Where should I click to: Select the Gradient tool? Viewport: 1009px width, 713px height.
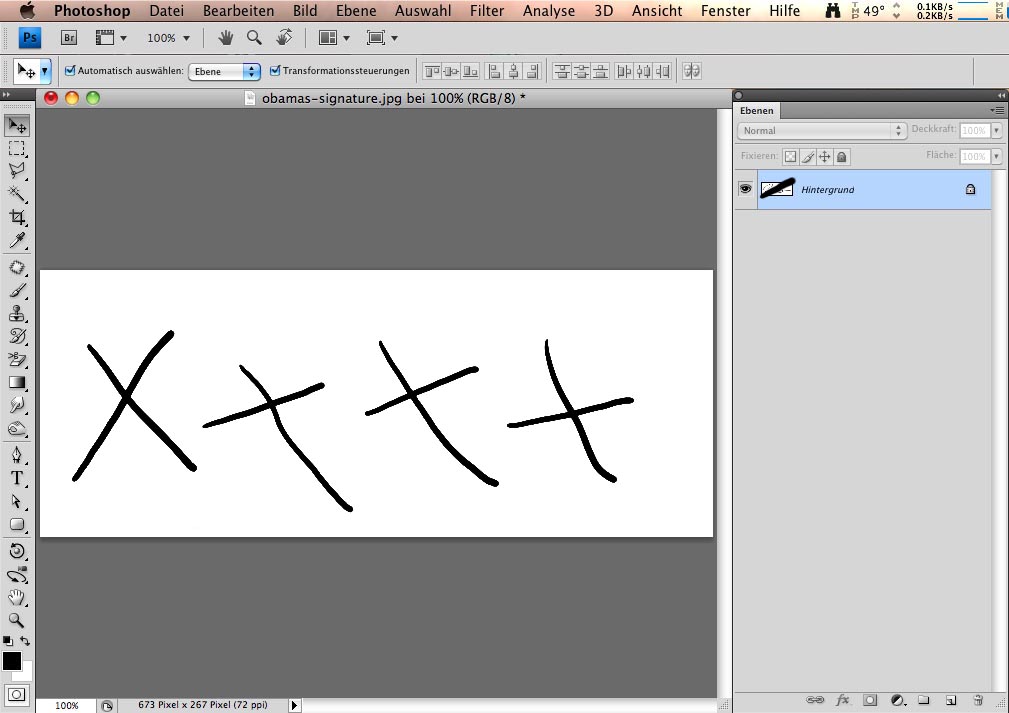coord(17,382)
